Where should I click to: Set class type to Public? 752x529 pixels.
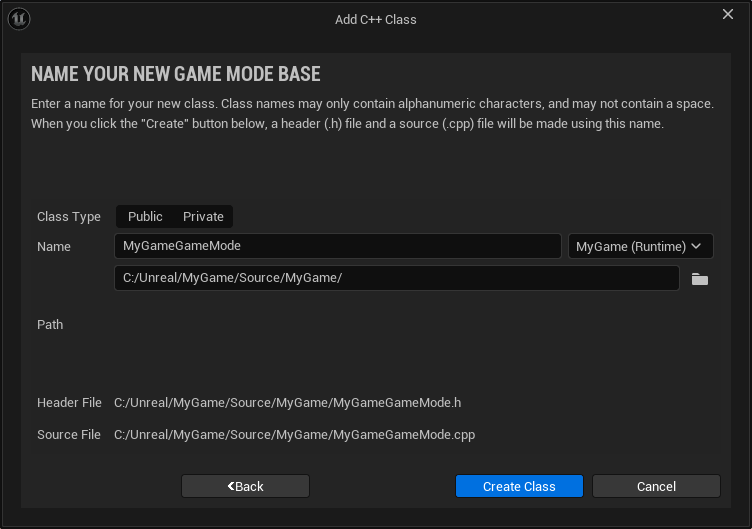[x=145, y=217]
